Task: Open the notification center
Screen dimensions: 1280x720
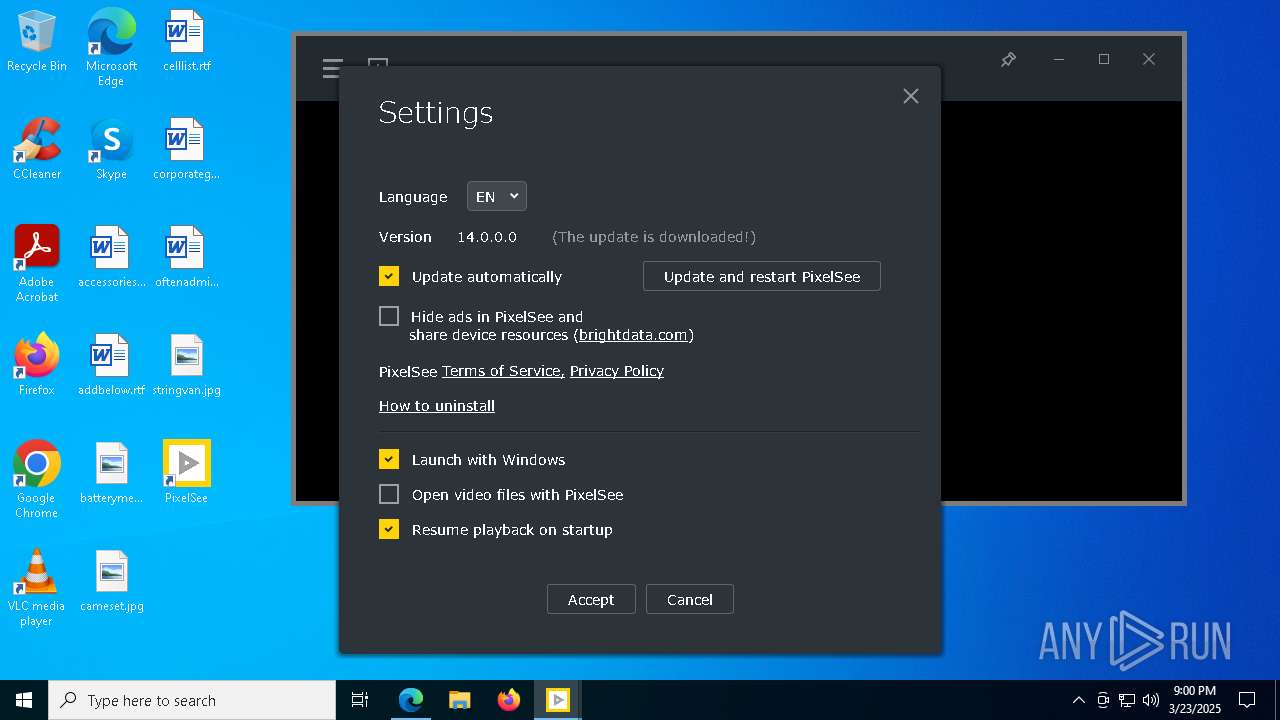Action: tap(1247, 700)
